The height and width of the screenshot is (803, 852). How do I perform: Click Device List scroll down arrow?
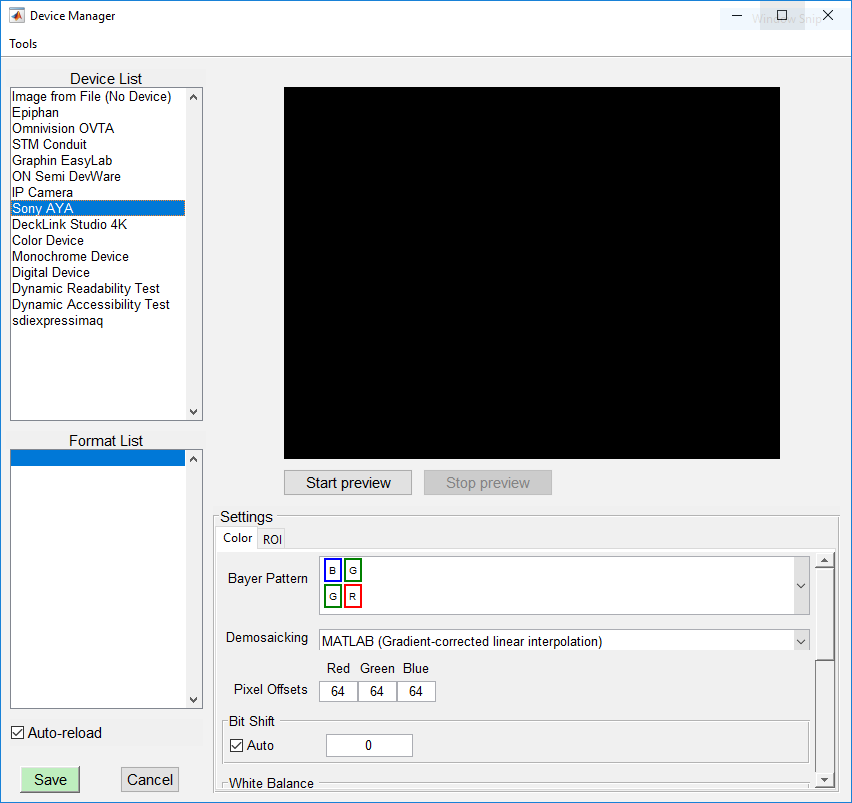click(193, 412)
